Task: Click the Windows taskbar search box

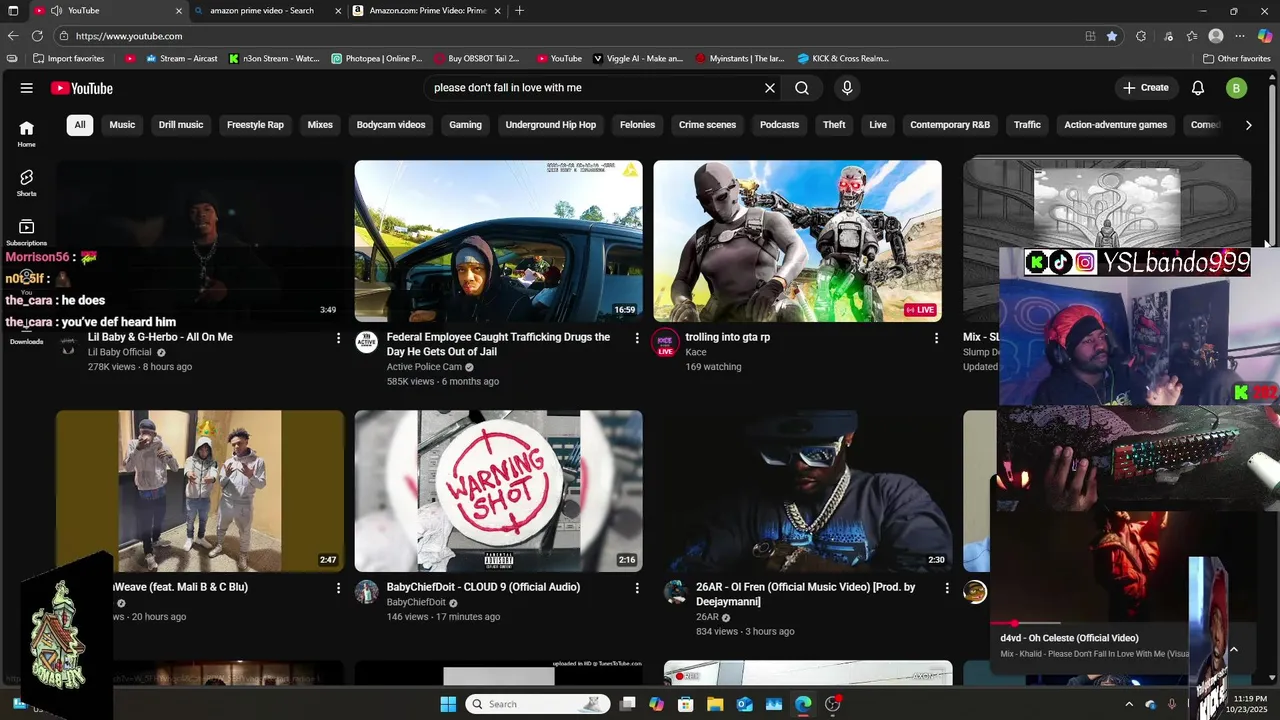Action: click(538, 704)
